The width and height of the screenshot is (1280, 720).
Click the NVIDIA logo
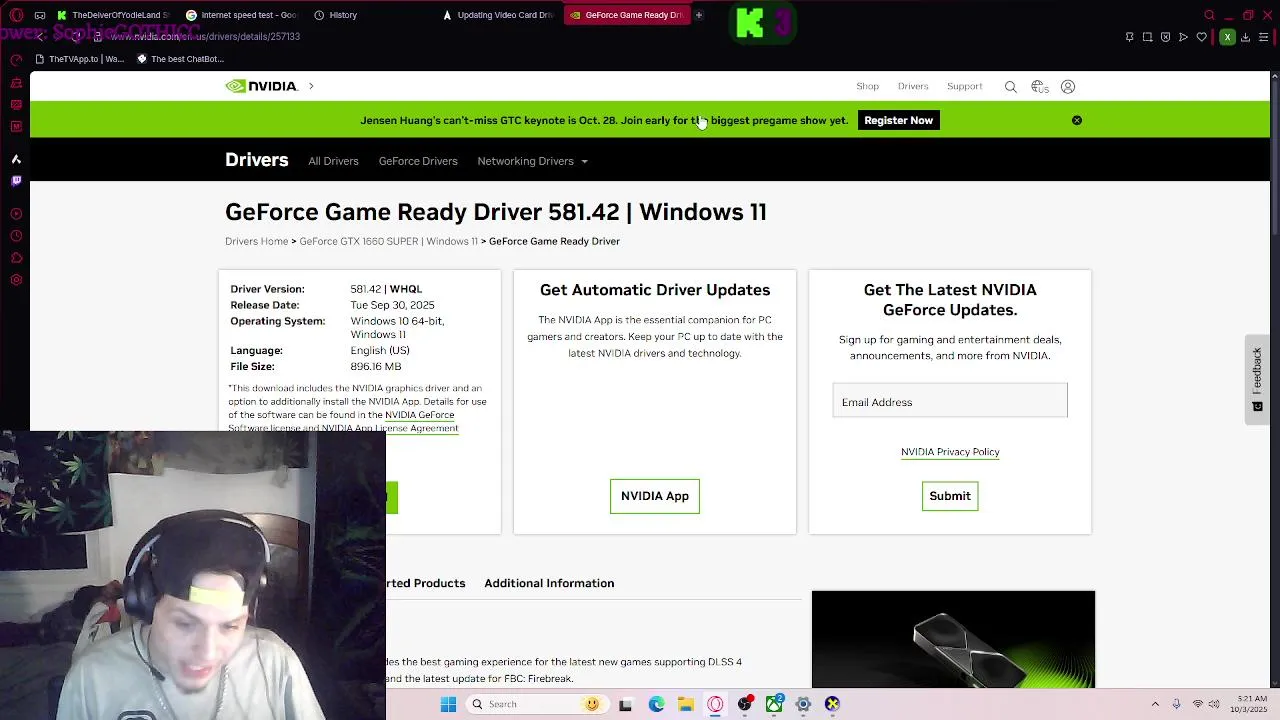pos(261,86)
